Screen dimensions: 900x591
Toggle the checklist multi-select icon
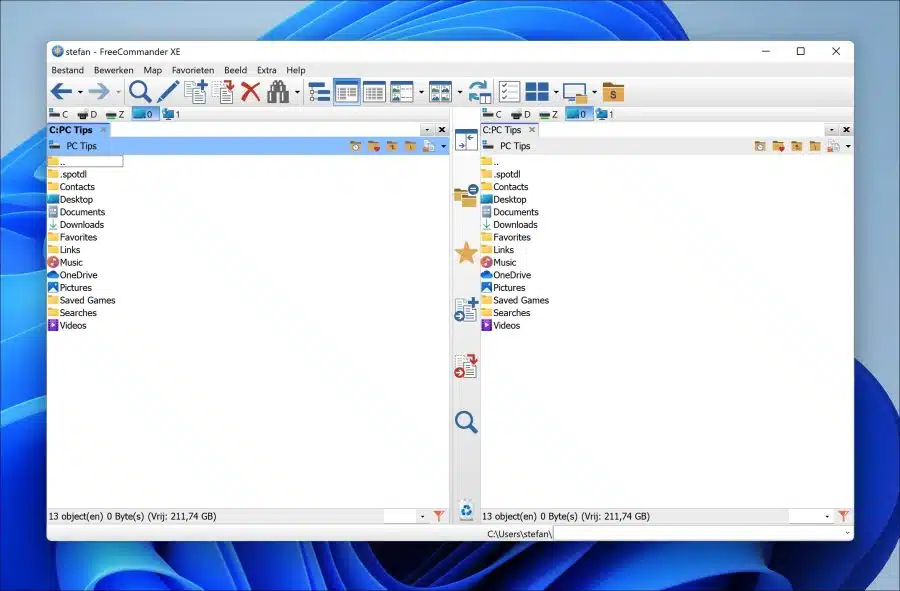coord(509,92)
